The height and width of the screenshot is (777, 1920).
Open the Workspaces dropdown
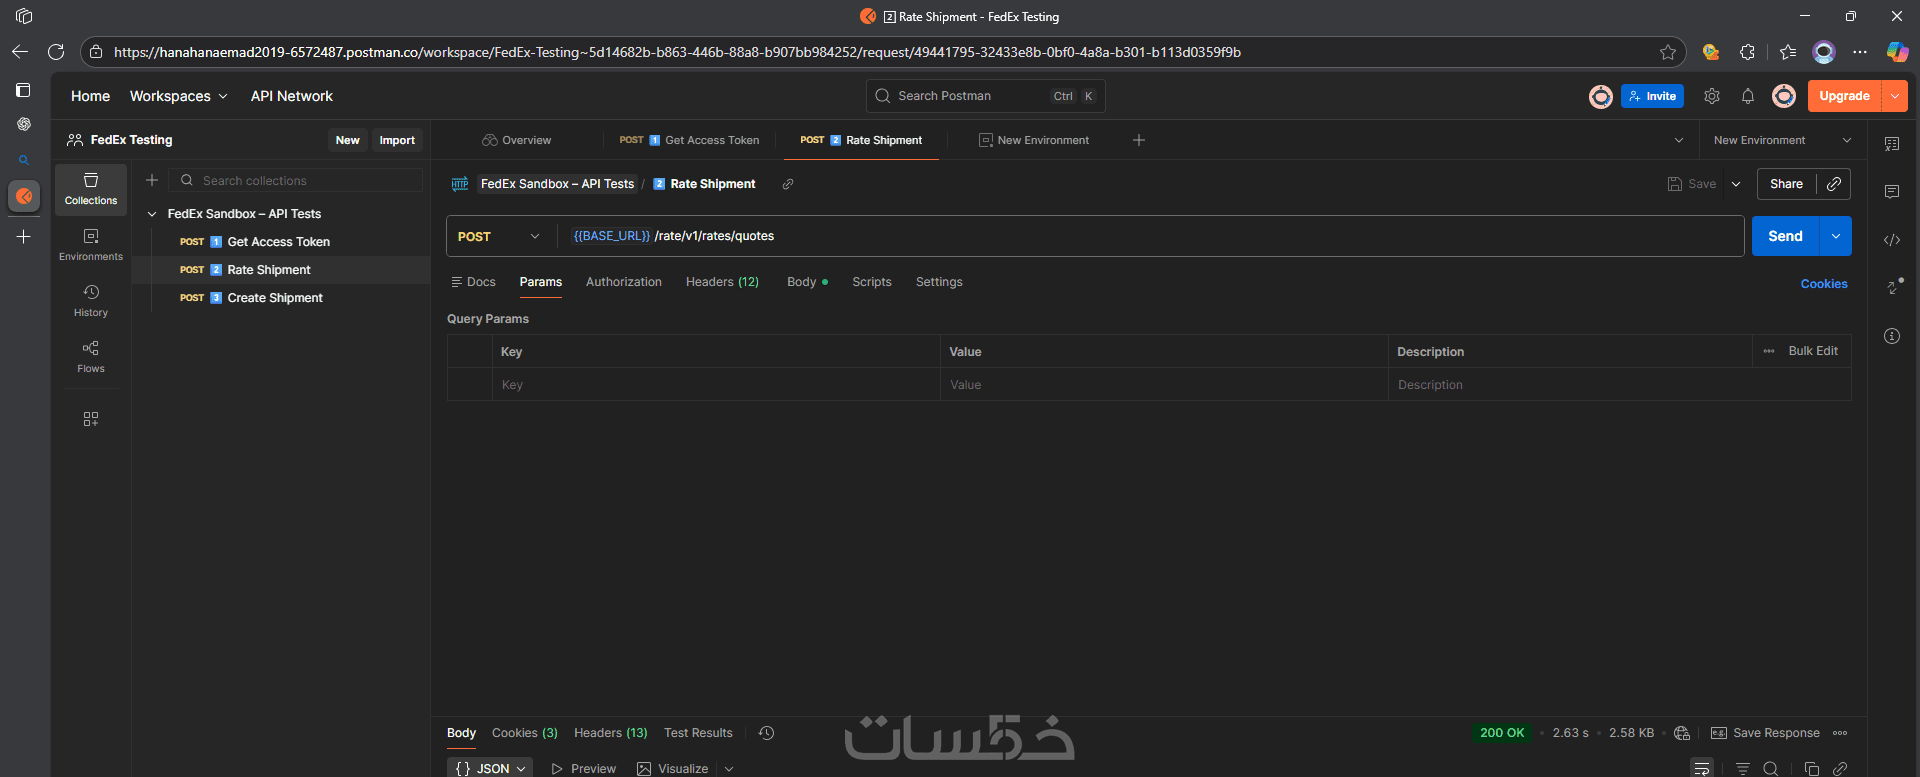[x=179, y=96]
